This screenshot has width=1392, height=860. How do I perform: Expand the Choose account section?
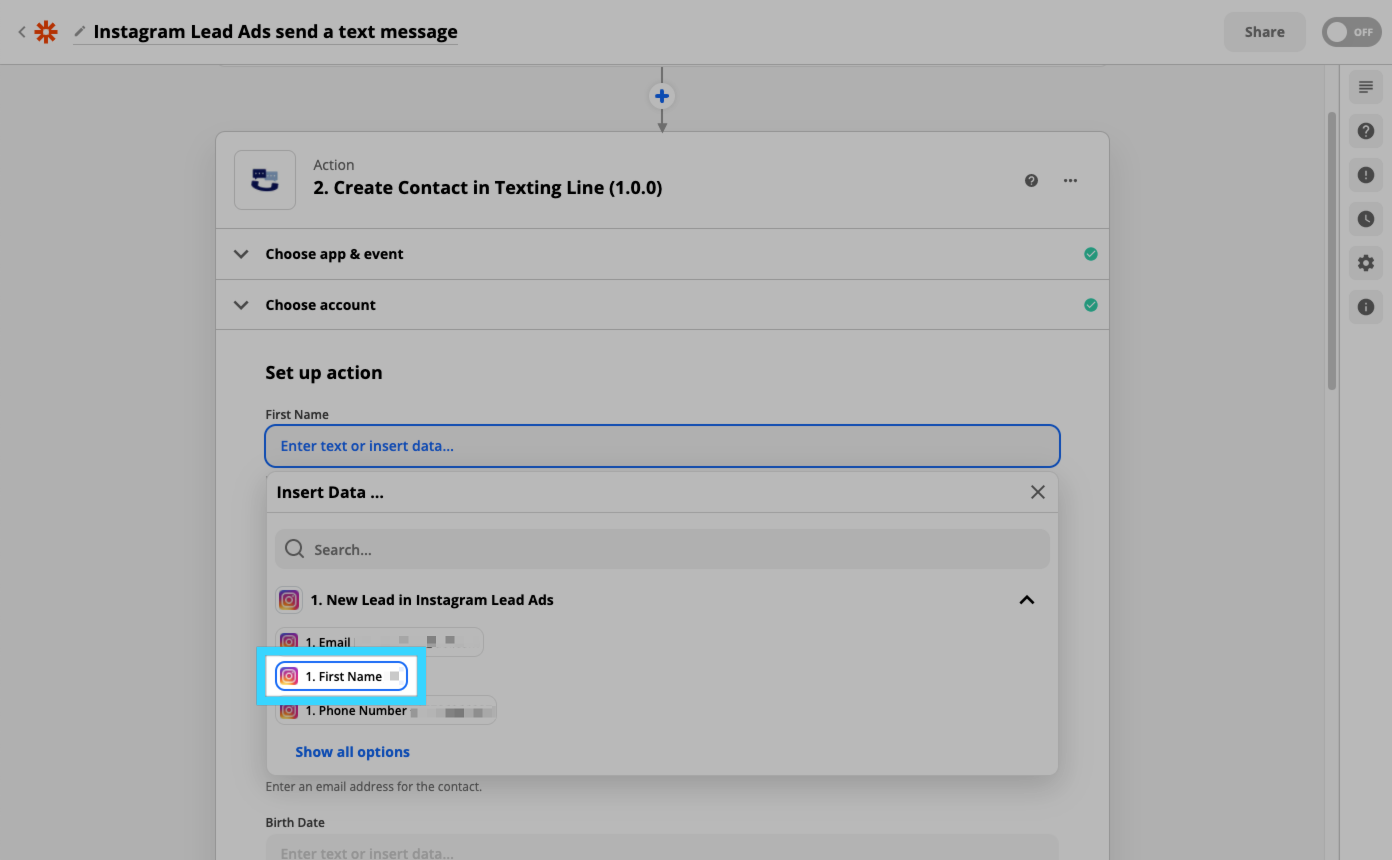click(x=662, y=305)
